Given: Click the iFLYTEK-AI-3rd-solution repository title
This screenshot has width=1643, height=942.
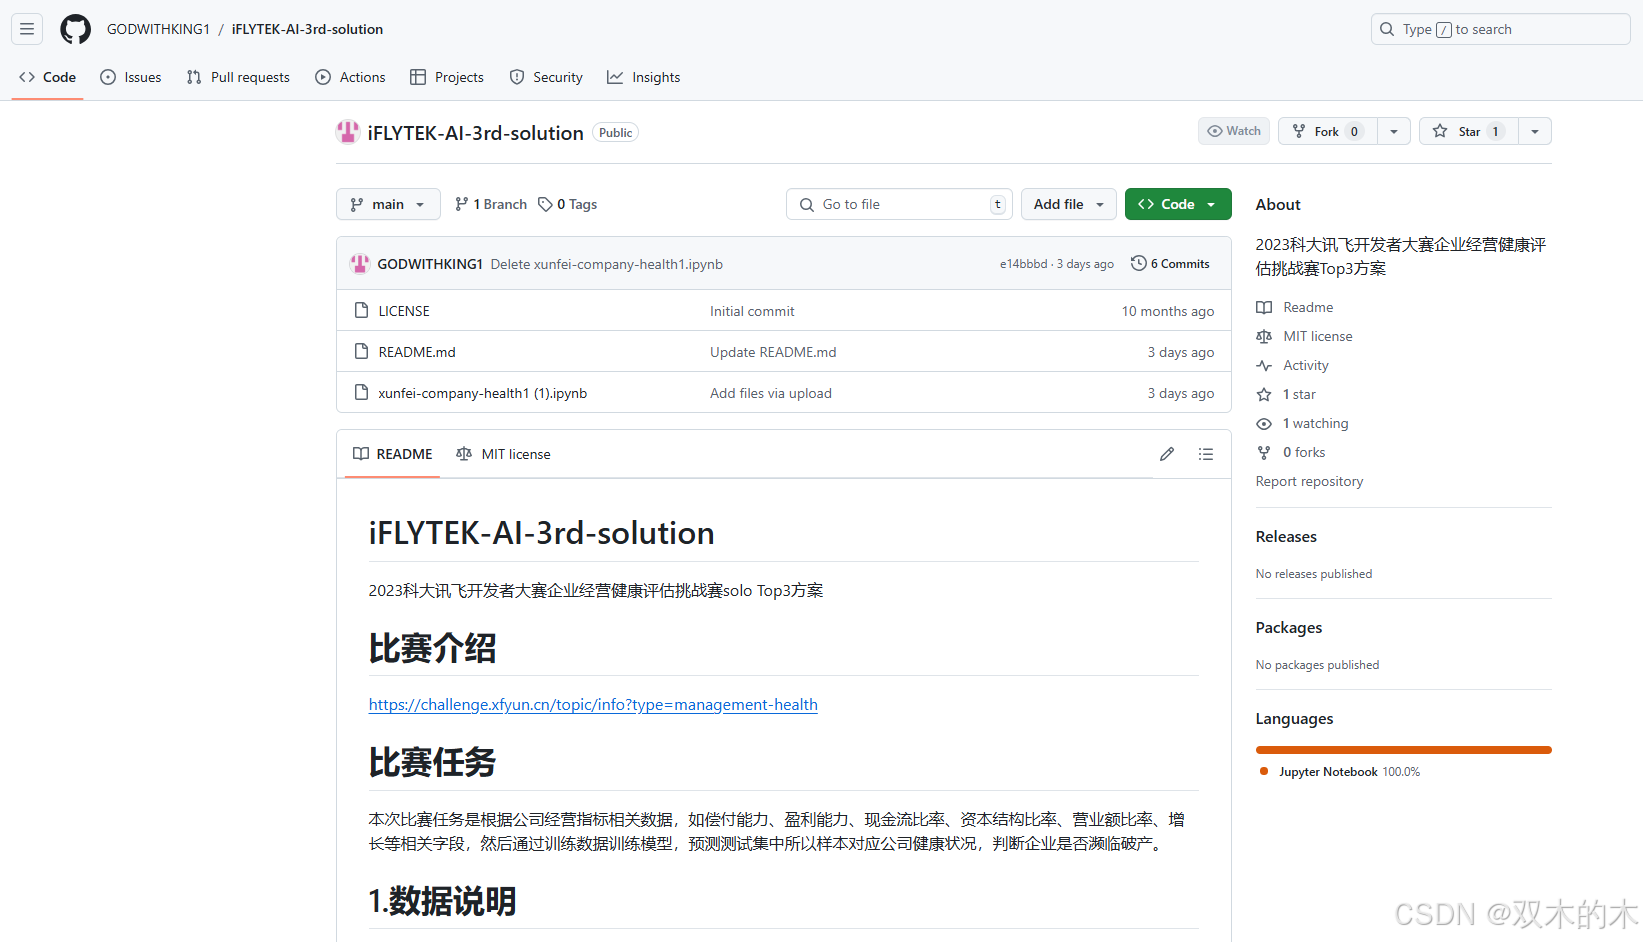Looking at the screenshot, I should tap(475, 133).
